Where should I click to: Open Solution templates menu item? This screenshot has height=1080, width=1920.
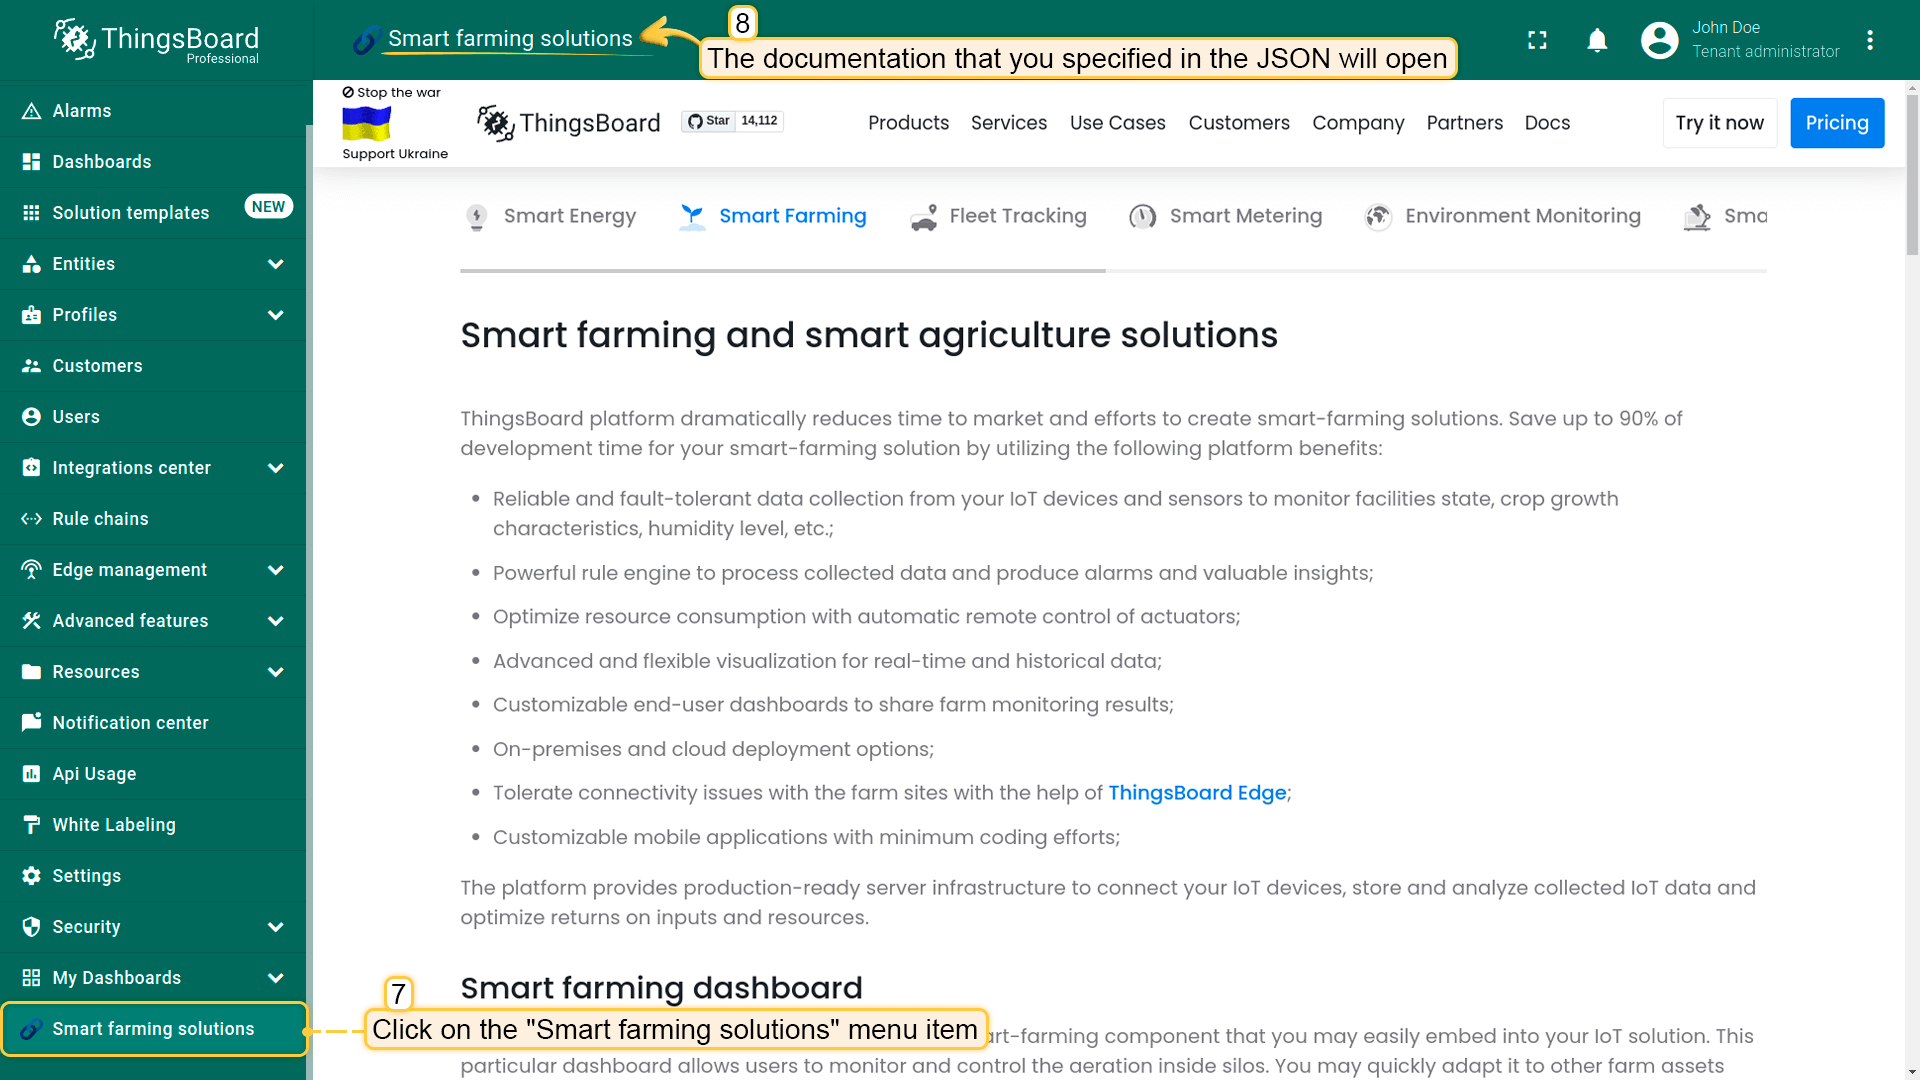point(153,213)
